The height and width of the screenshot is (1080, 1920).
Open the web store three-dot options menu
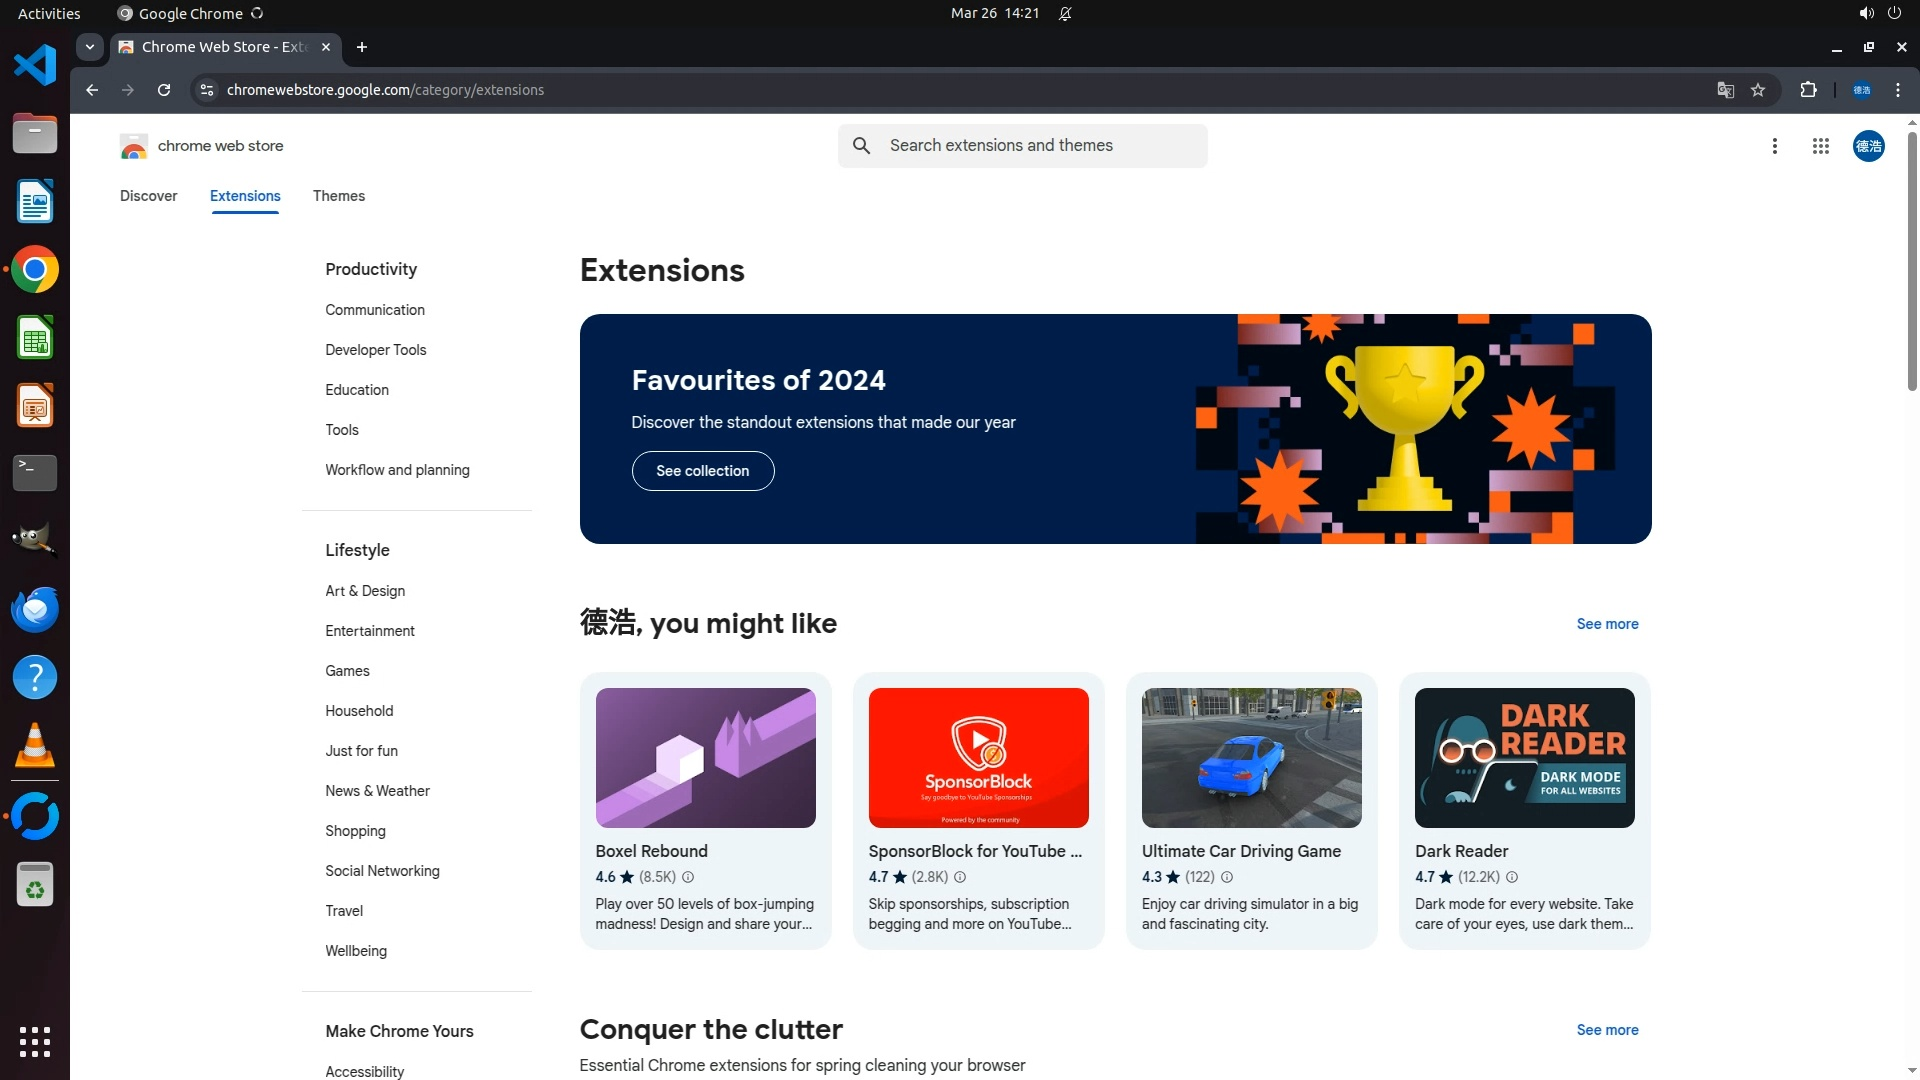tap(1774, 146)
